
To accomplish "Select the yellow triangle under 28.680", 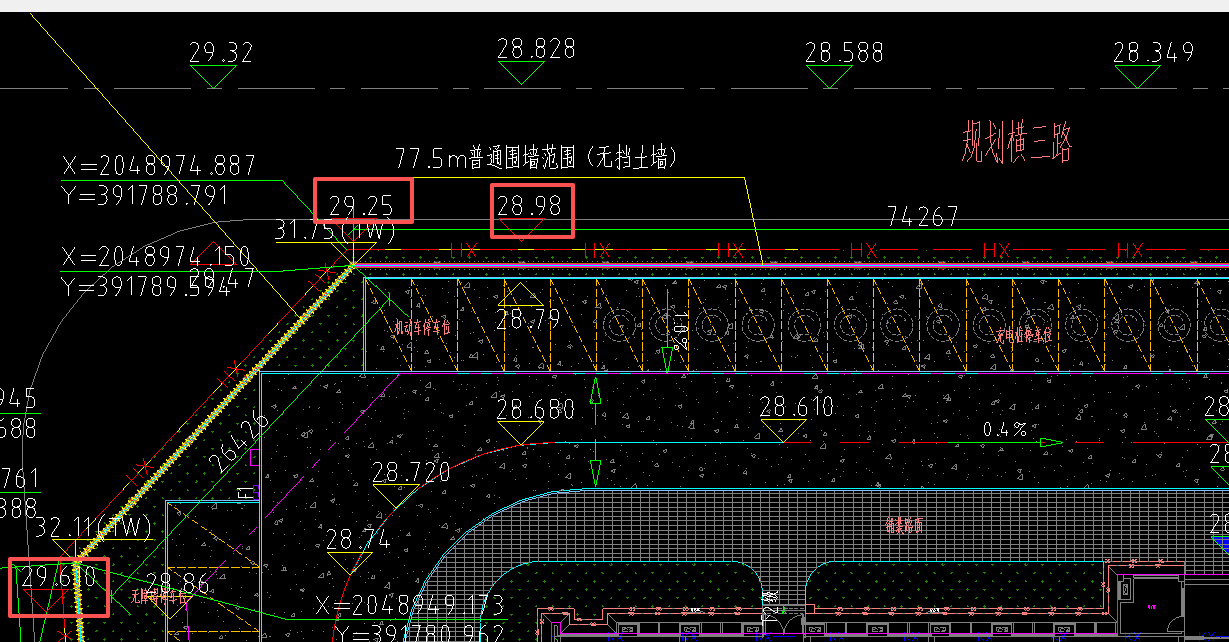I will click(520, 433).
